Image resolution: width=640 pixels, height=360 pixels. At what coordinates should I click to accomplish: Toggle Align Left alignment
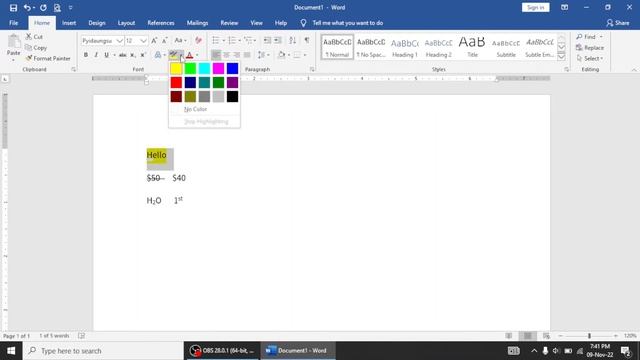click(x=216, y=55)
